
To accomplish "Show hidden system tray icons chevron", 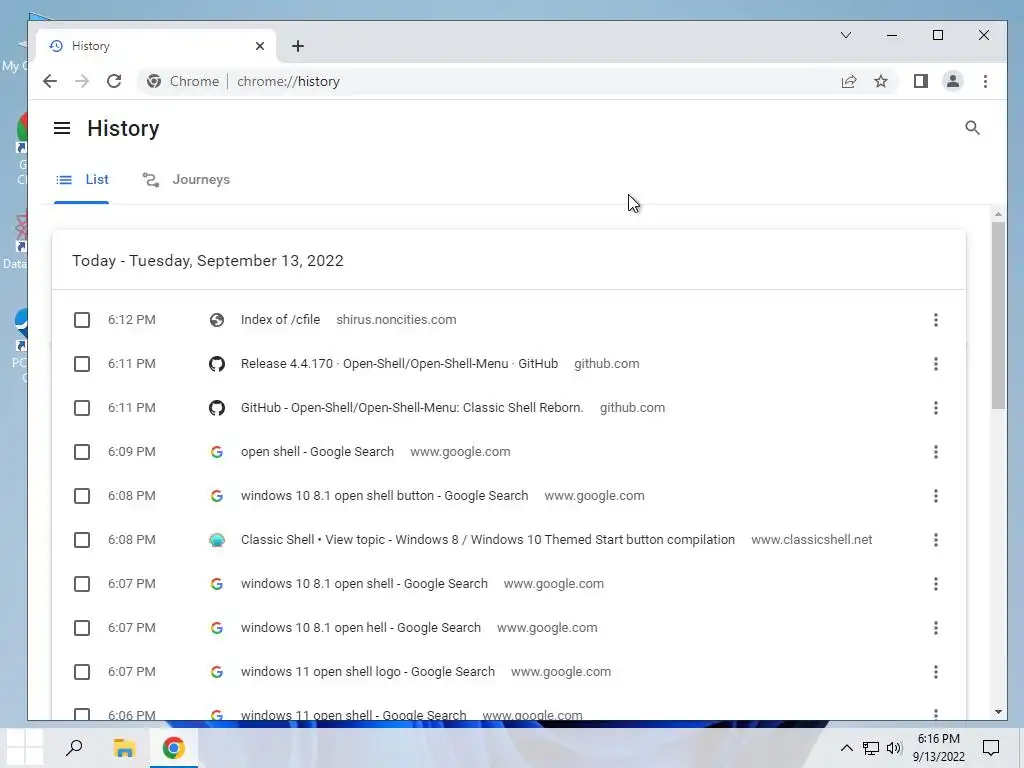I will [x=846, y=748].
